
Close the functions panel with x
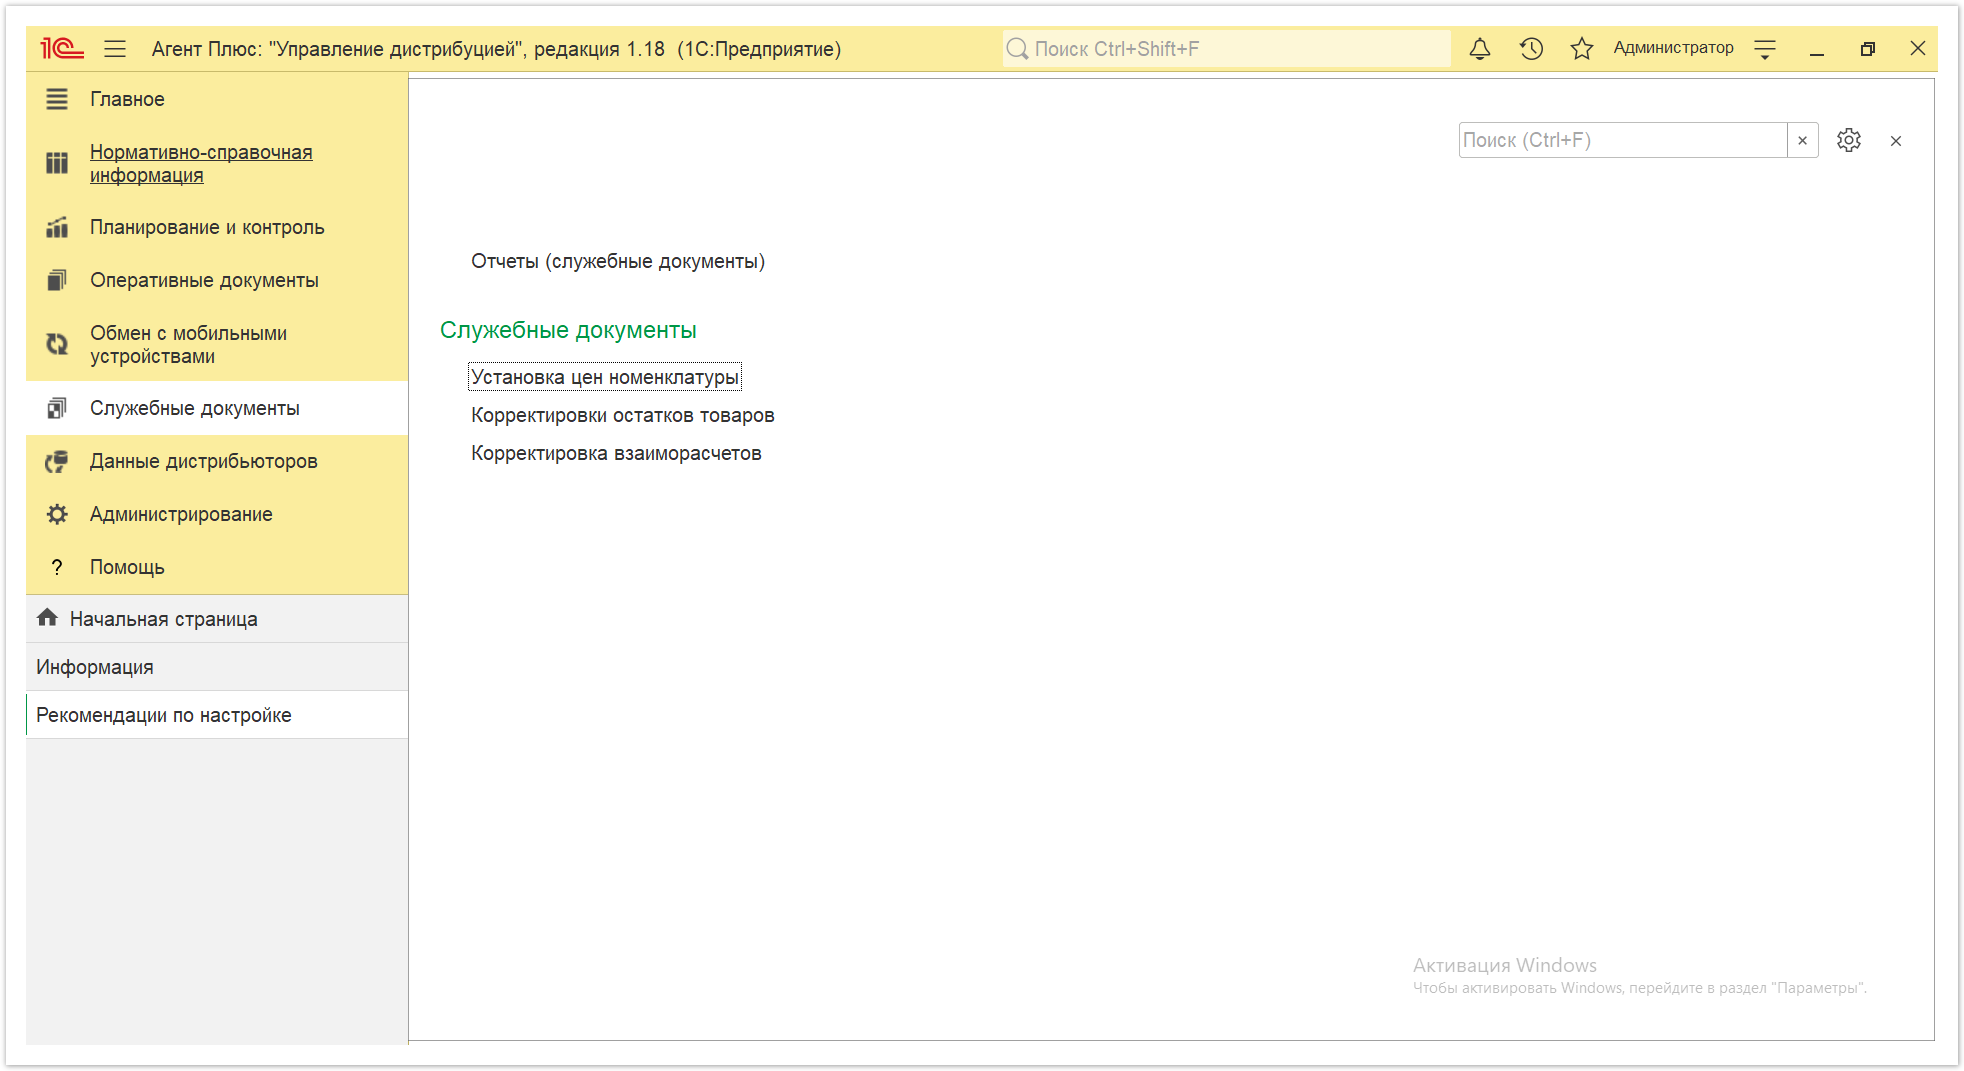point(1896,141)
